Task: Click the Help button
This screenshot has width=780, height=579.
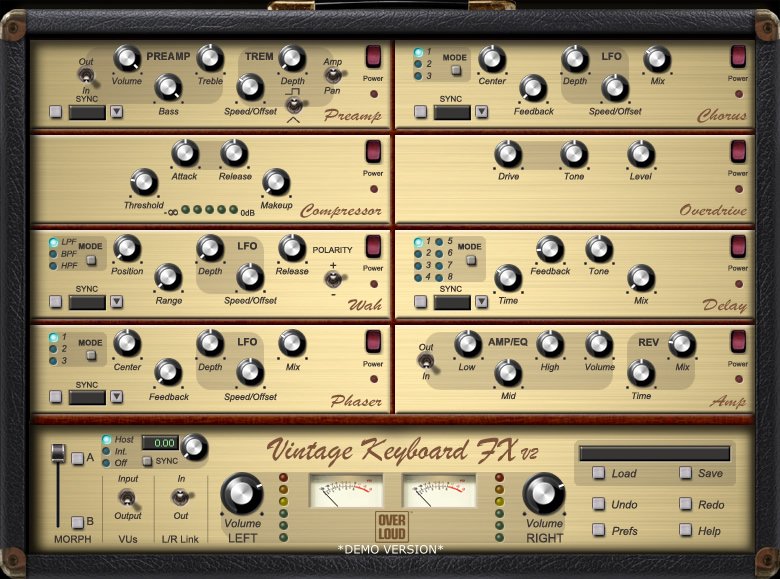Action: point(686,531)
